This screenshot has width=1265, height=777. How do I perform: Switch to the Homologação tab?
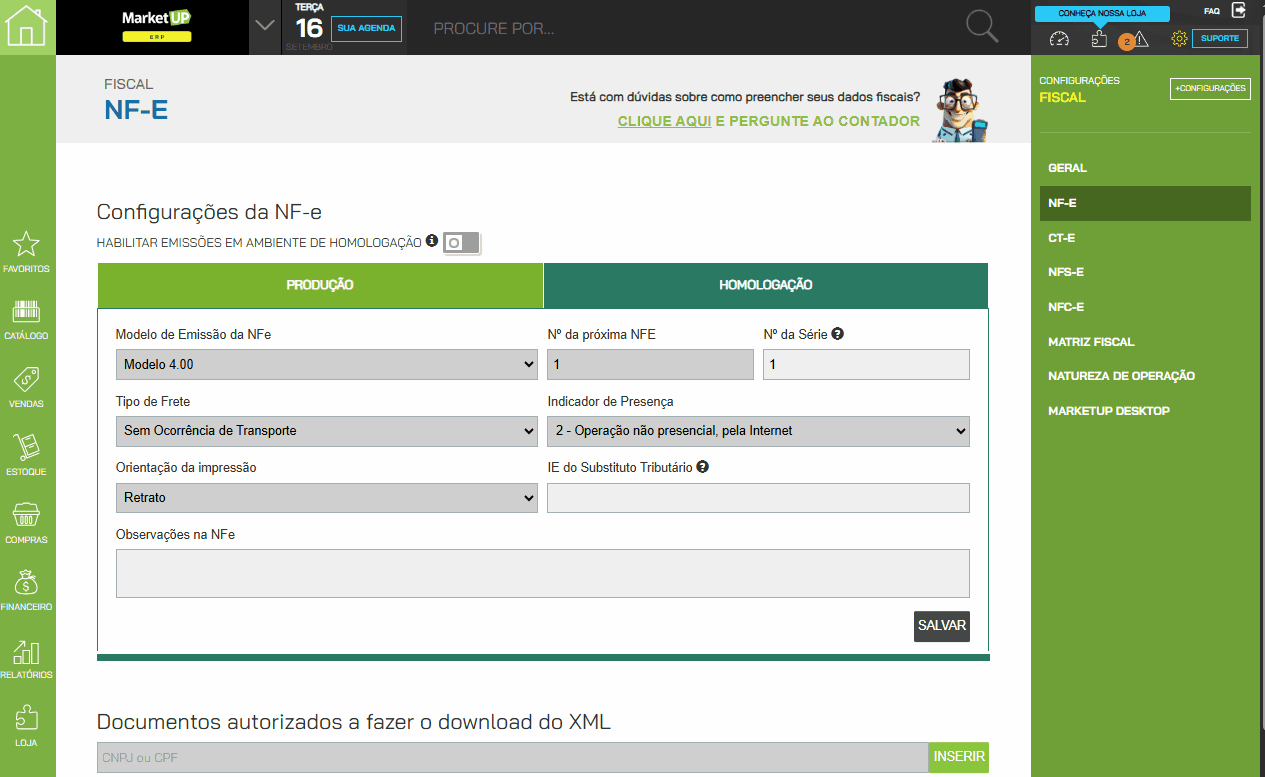coord(766,285)
